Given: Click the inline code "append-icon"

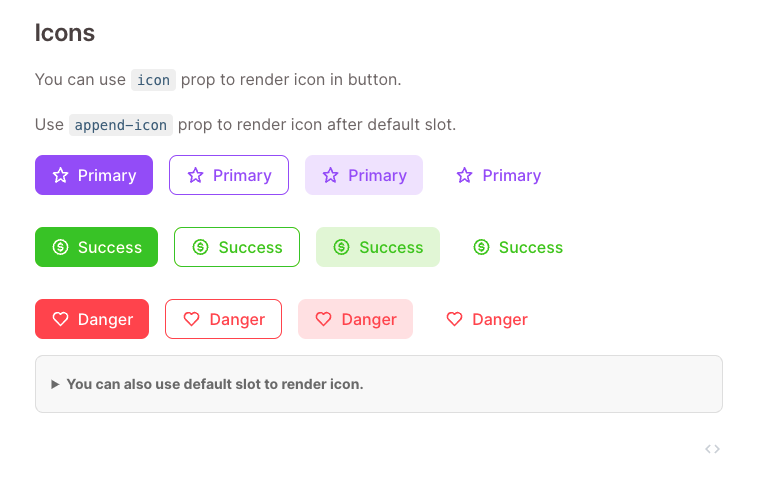Looking at the screenshot, I should coord(121,125).
